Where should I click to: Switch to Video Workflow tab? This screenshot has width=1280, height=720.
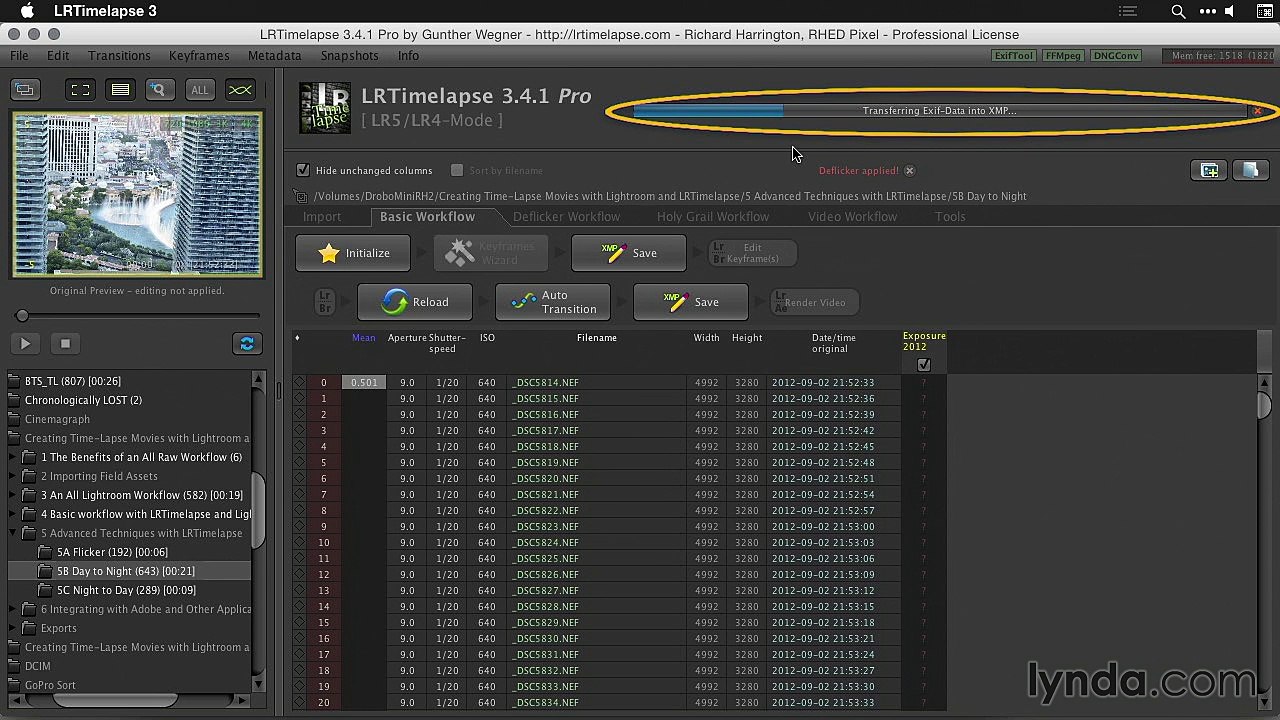click(852, 217)
